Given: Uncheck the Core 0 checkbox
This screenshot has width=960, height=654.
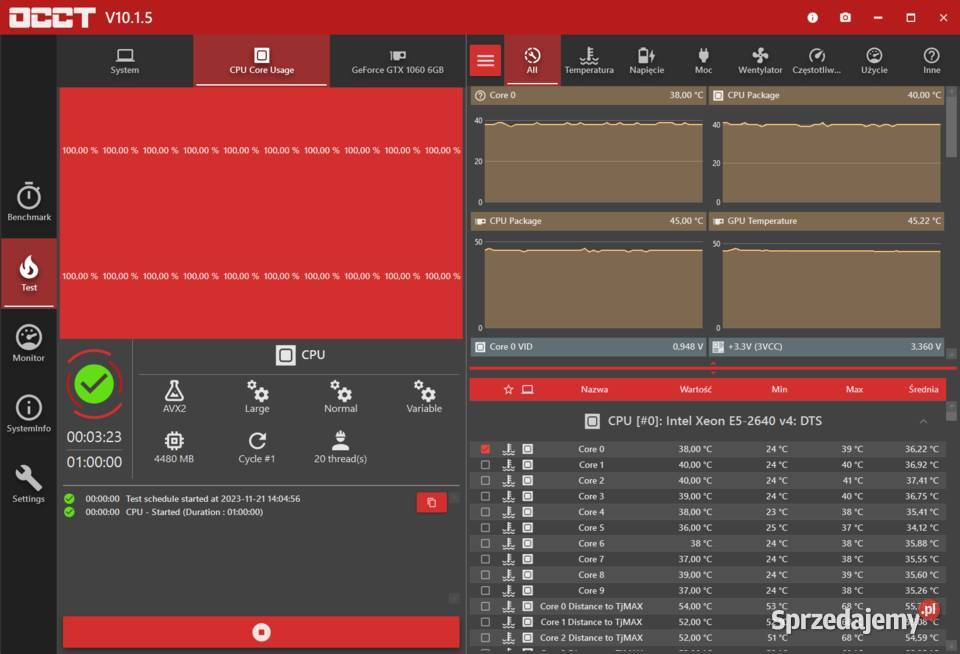Looking at the screenshot, I should point(486,449).
